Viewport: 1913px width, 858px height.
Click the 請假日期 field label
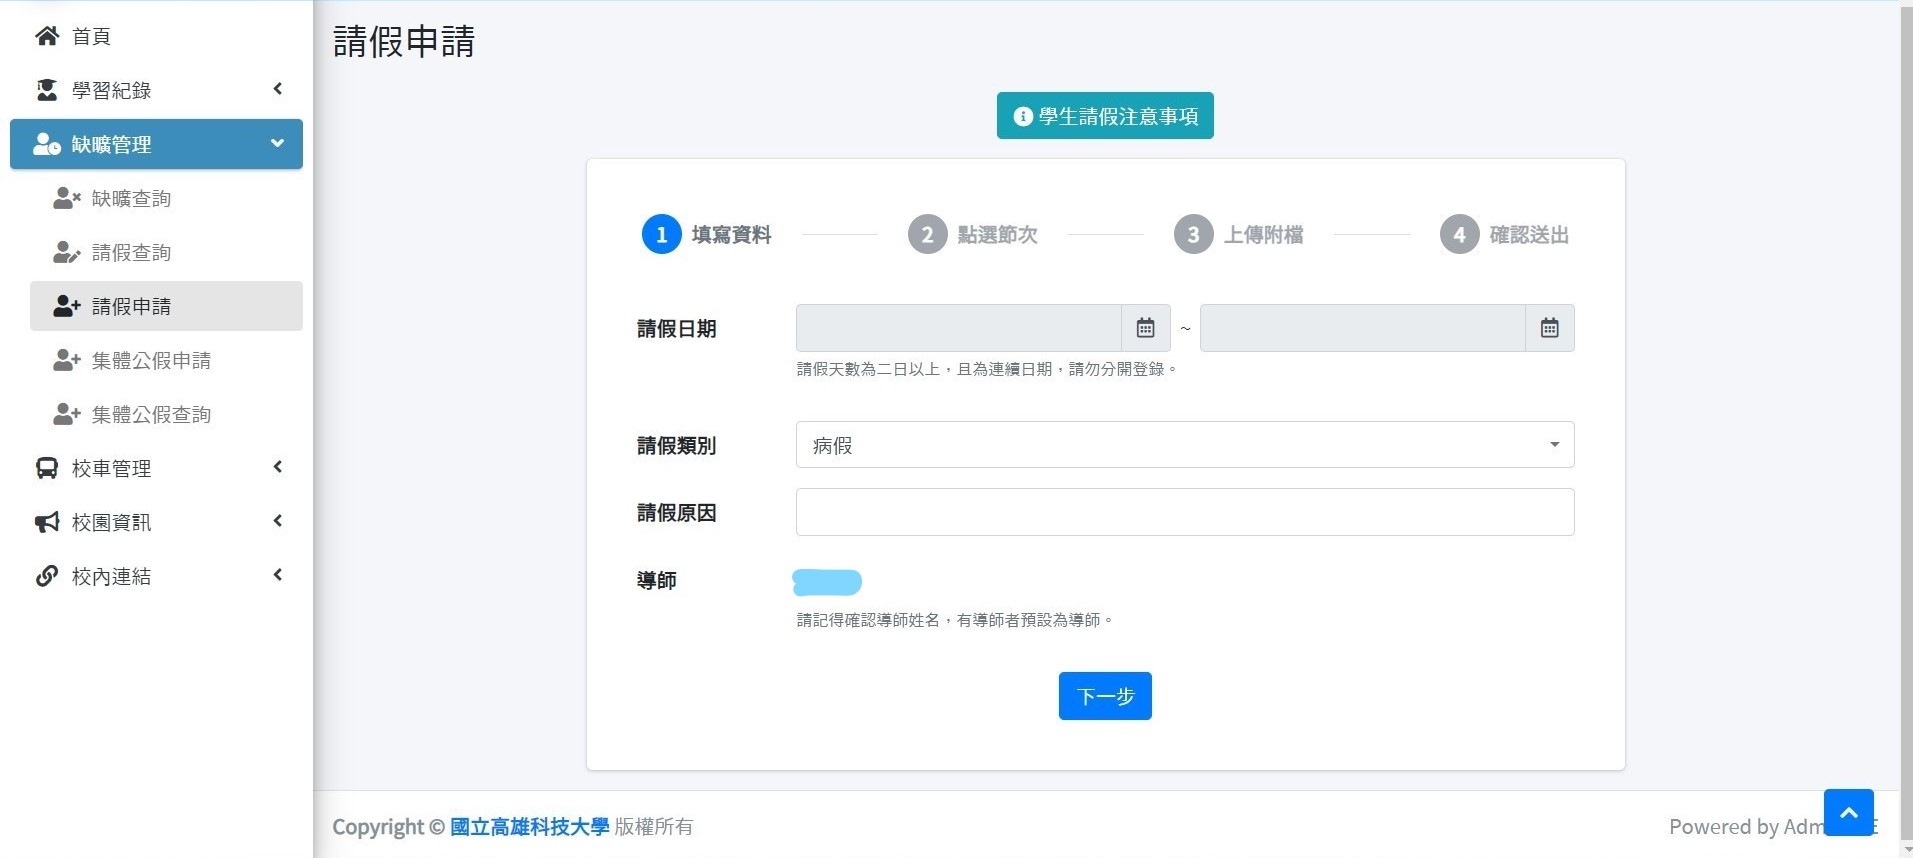pos(677,329)
